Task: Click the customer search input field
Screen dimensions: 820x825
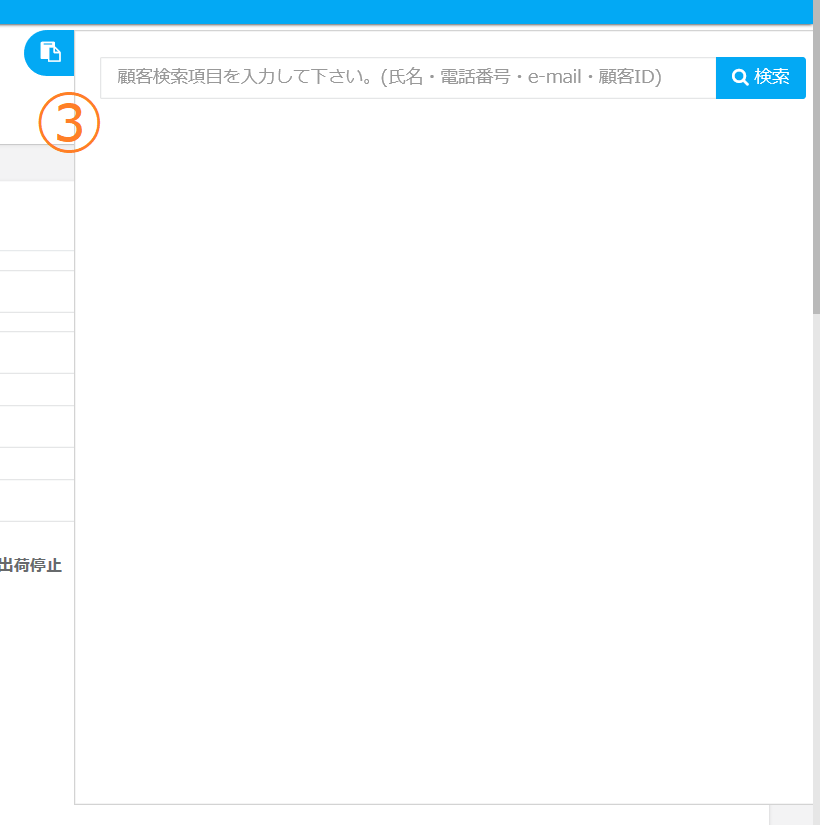Action: tap(408, 78)
